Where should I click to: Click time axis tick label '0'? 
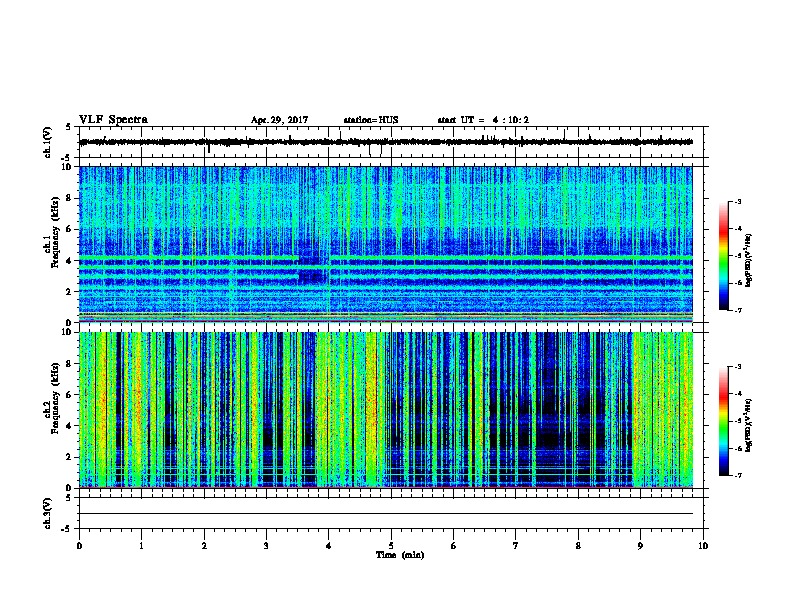coord(79,546)
